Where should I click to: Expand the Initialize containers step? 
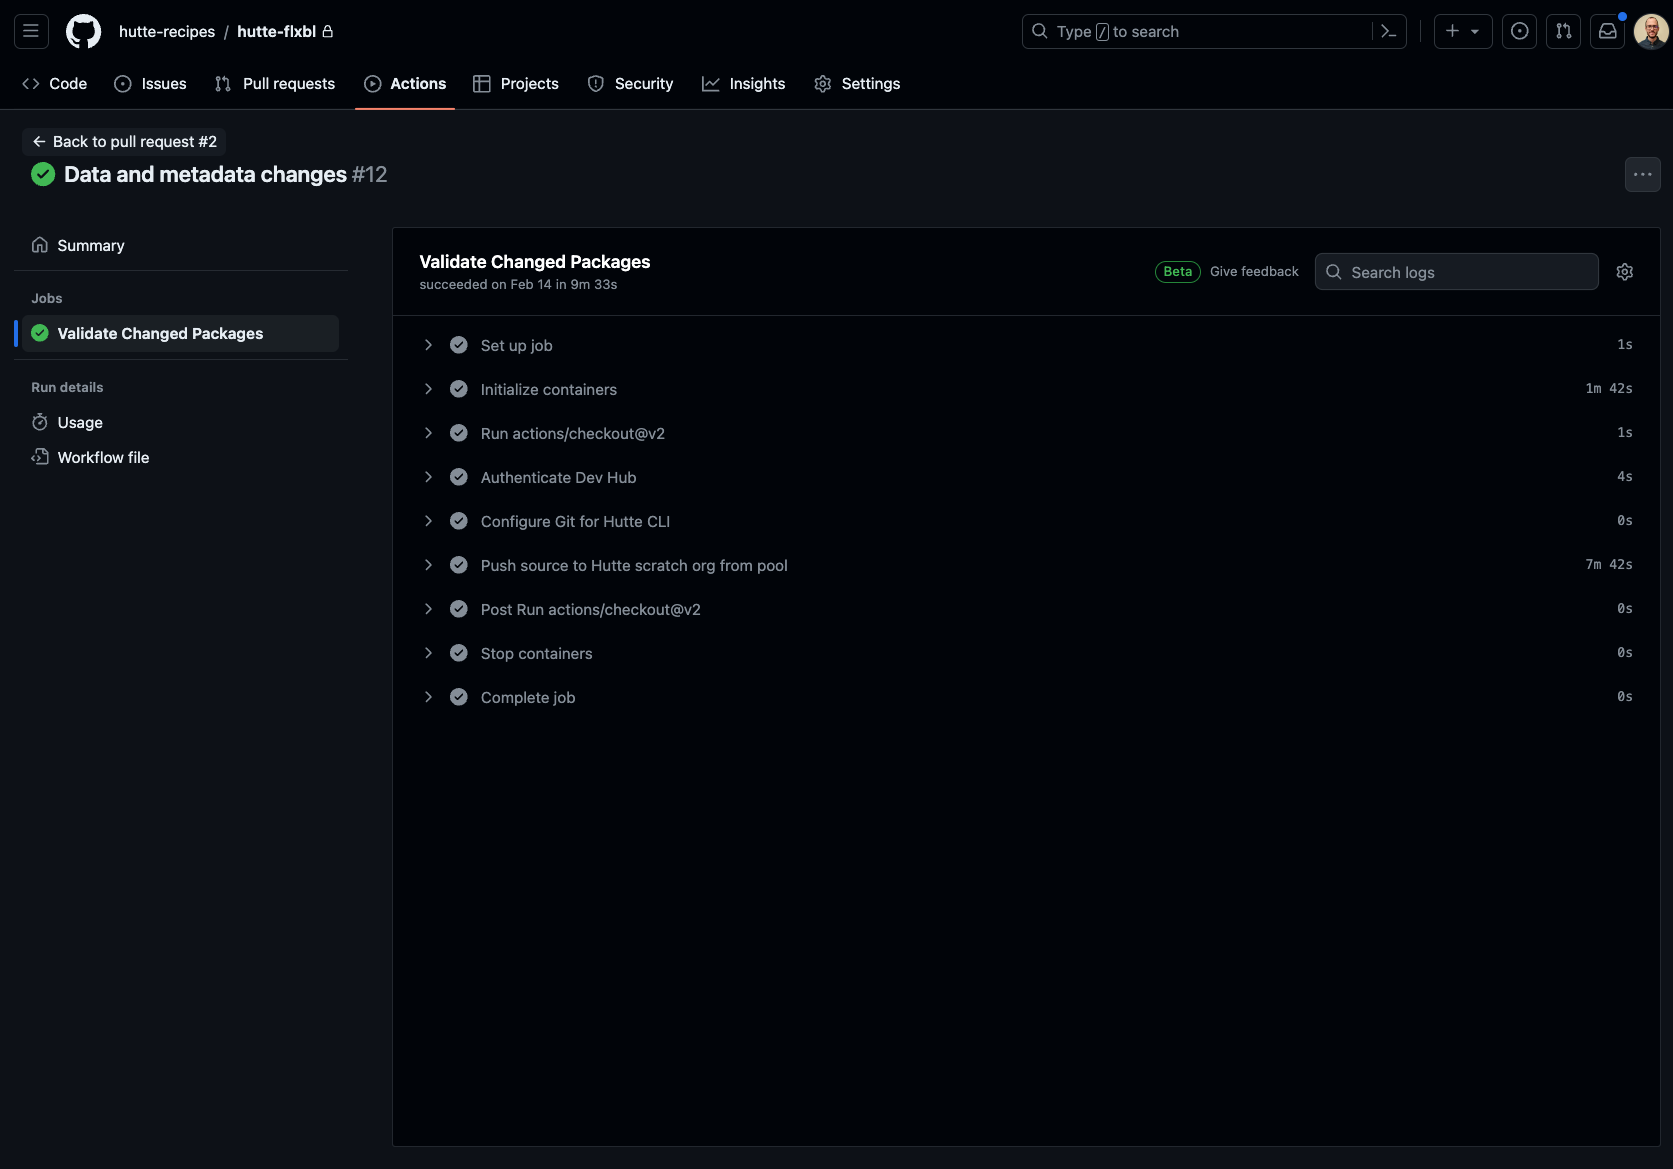[428, 389]
